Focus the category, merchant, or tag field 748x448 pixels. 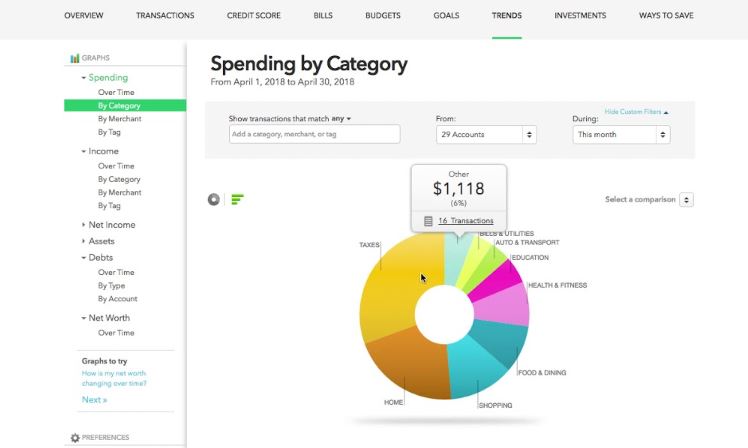314,134
